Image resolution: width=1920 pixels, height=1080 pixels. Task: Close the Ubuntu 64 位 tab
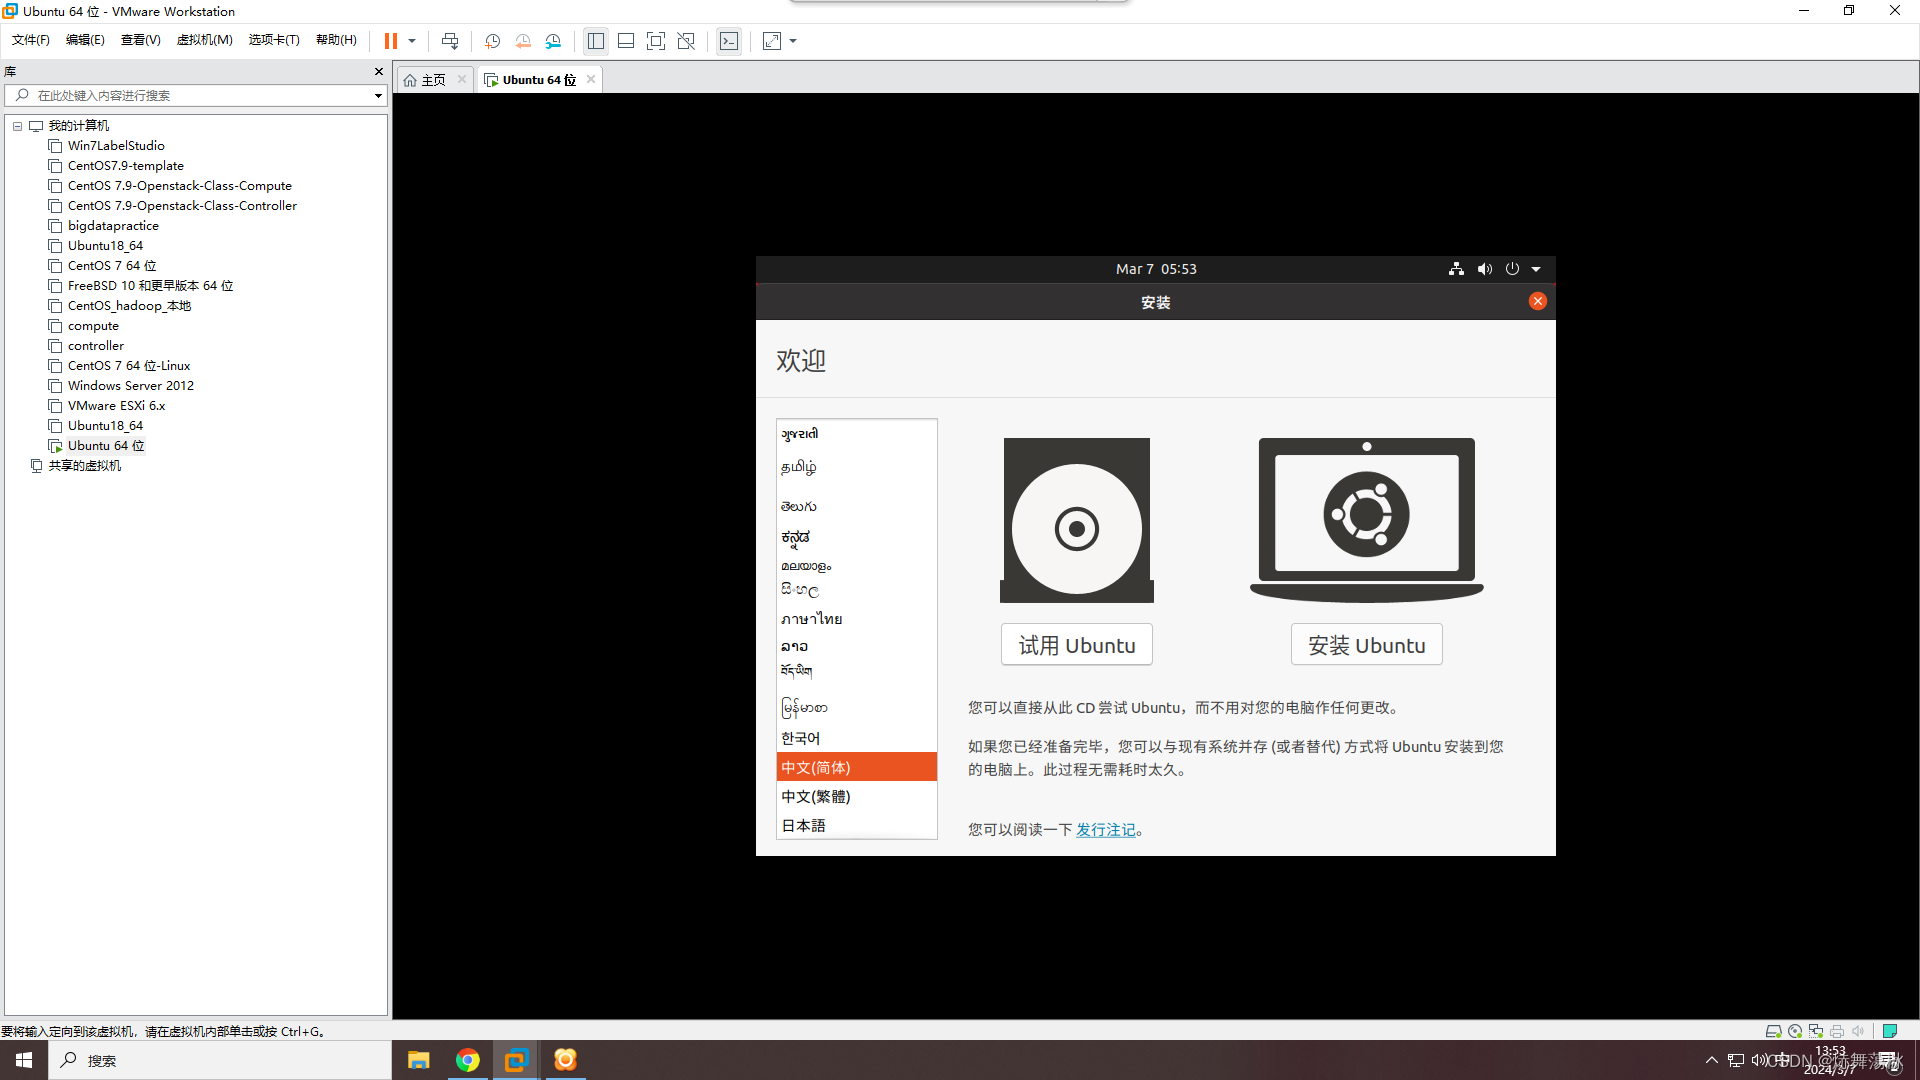coord(591,79)
